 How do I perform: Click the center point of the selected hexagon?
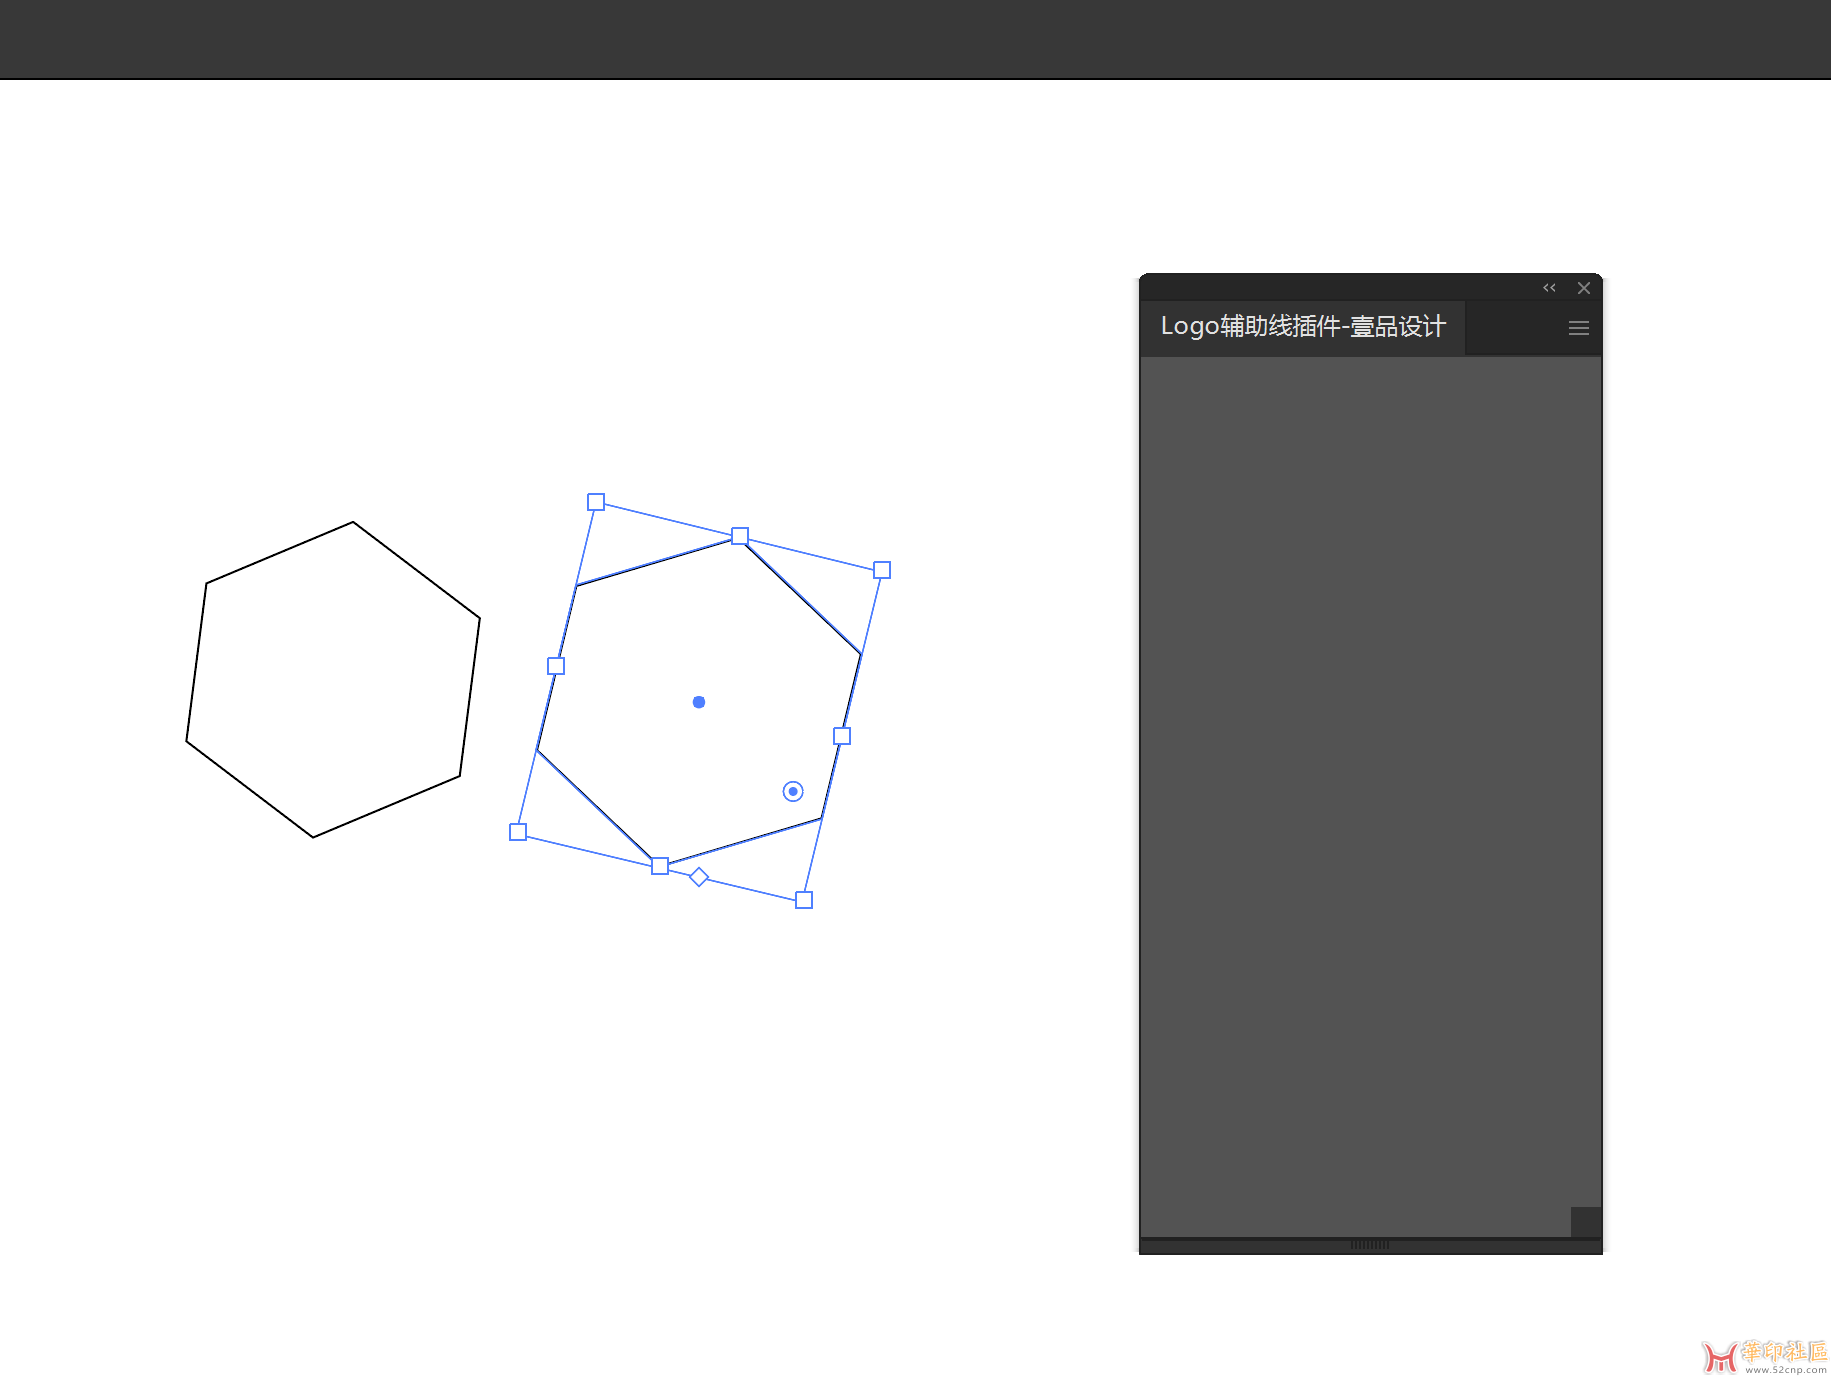tap(699, 702)
